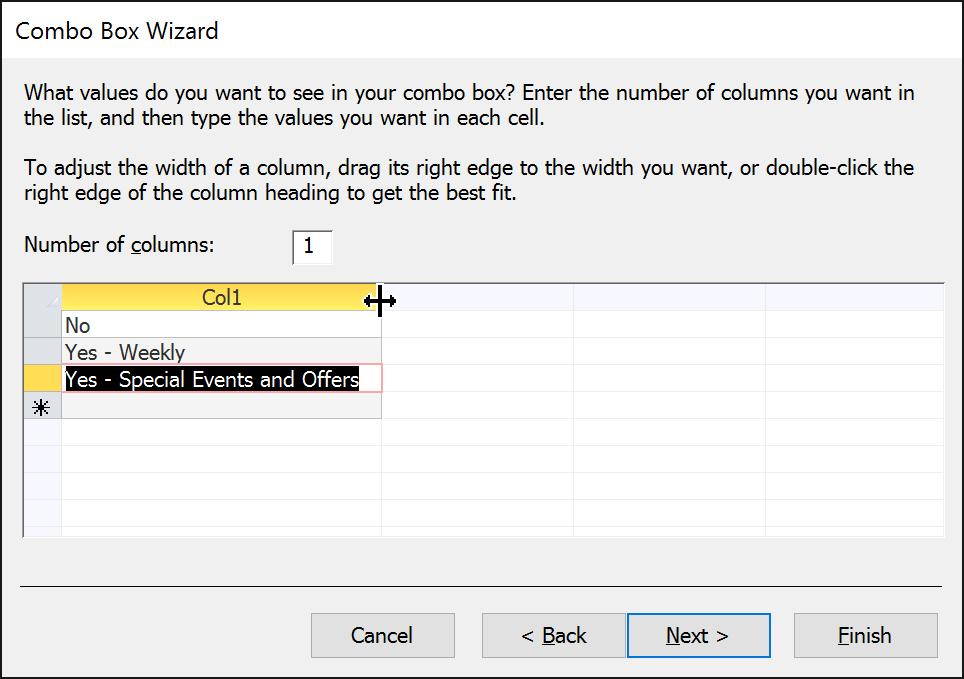Click inside the Number of columns field
Viewport: 964px width, 679px height.
tap(311, 247)
